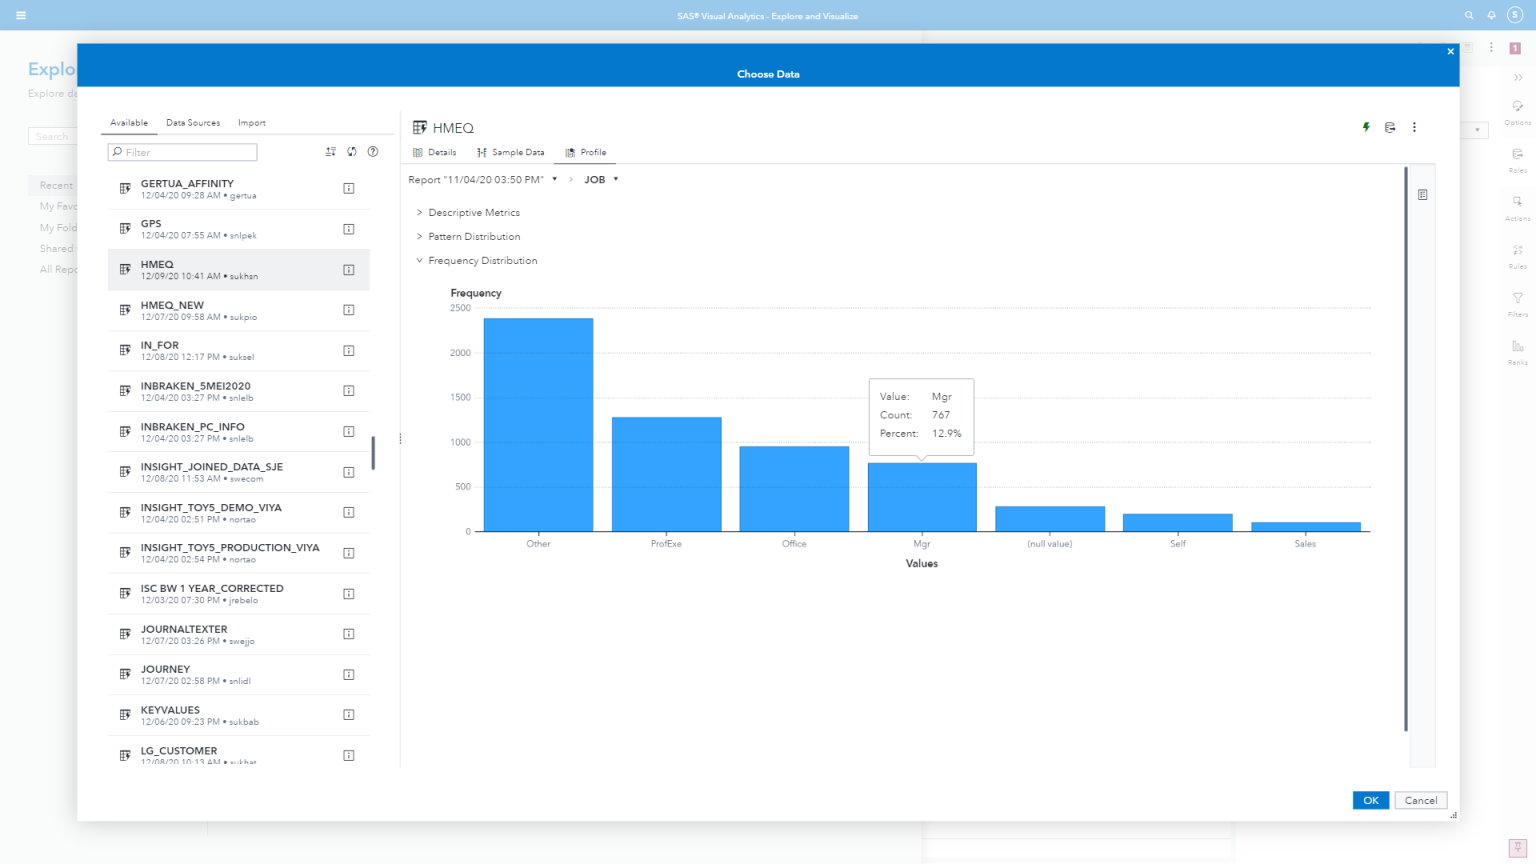Expand the Pattern Distribution section
This screenshot has height=864, width=1536.
point(473,237)
